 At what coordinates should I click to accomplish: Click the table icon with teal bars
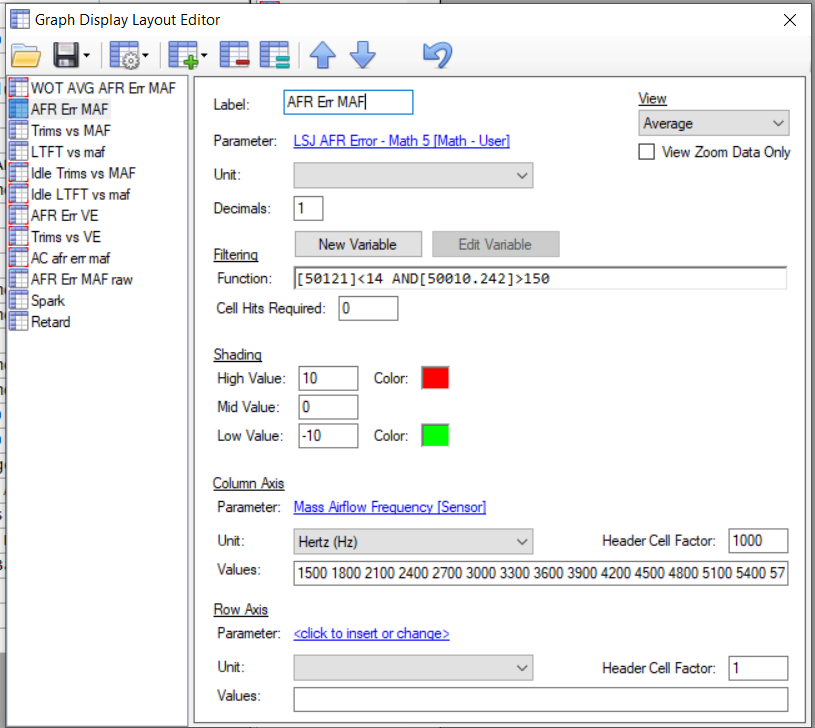coord(274,55)
